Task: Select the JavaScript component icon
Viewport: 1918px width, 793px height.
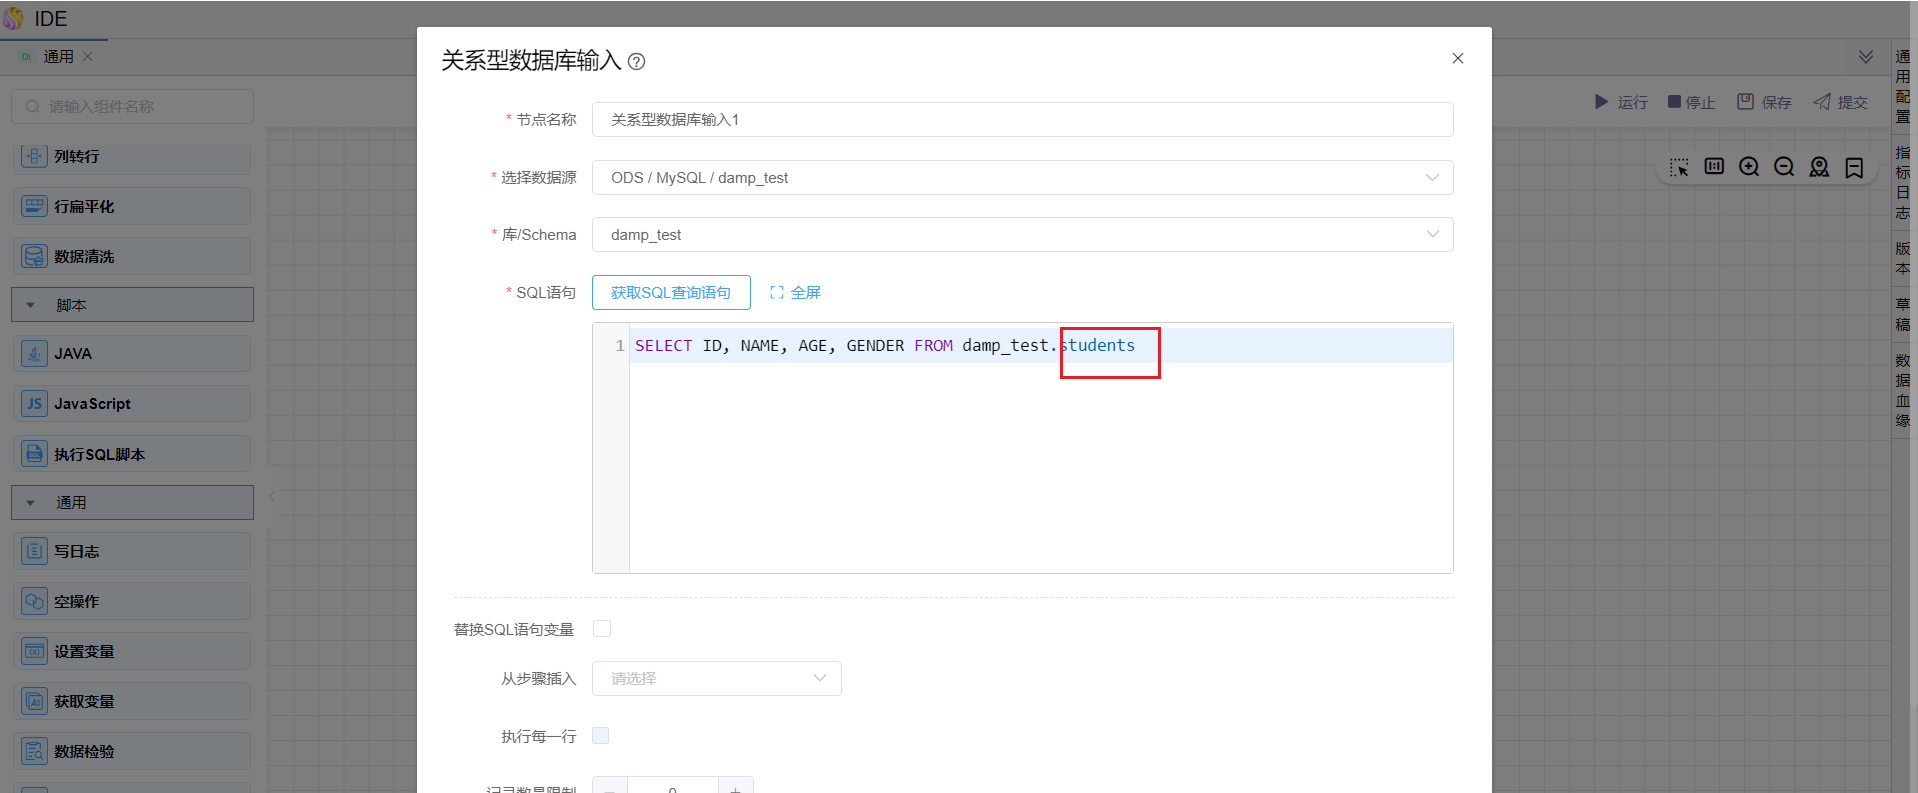Action: [x=34, y=404]
